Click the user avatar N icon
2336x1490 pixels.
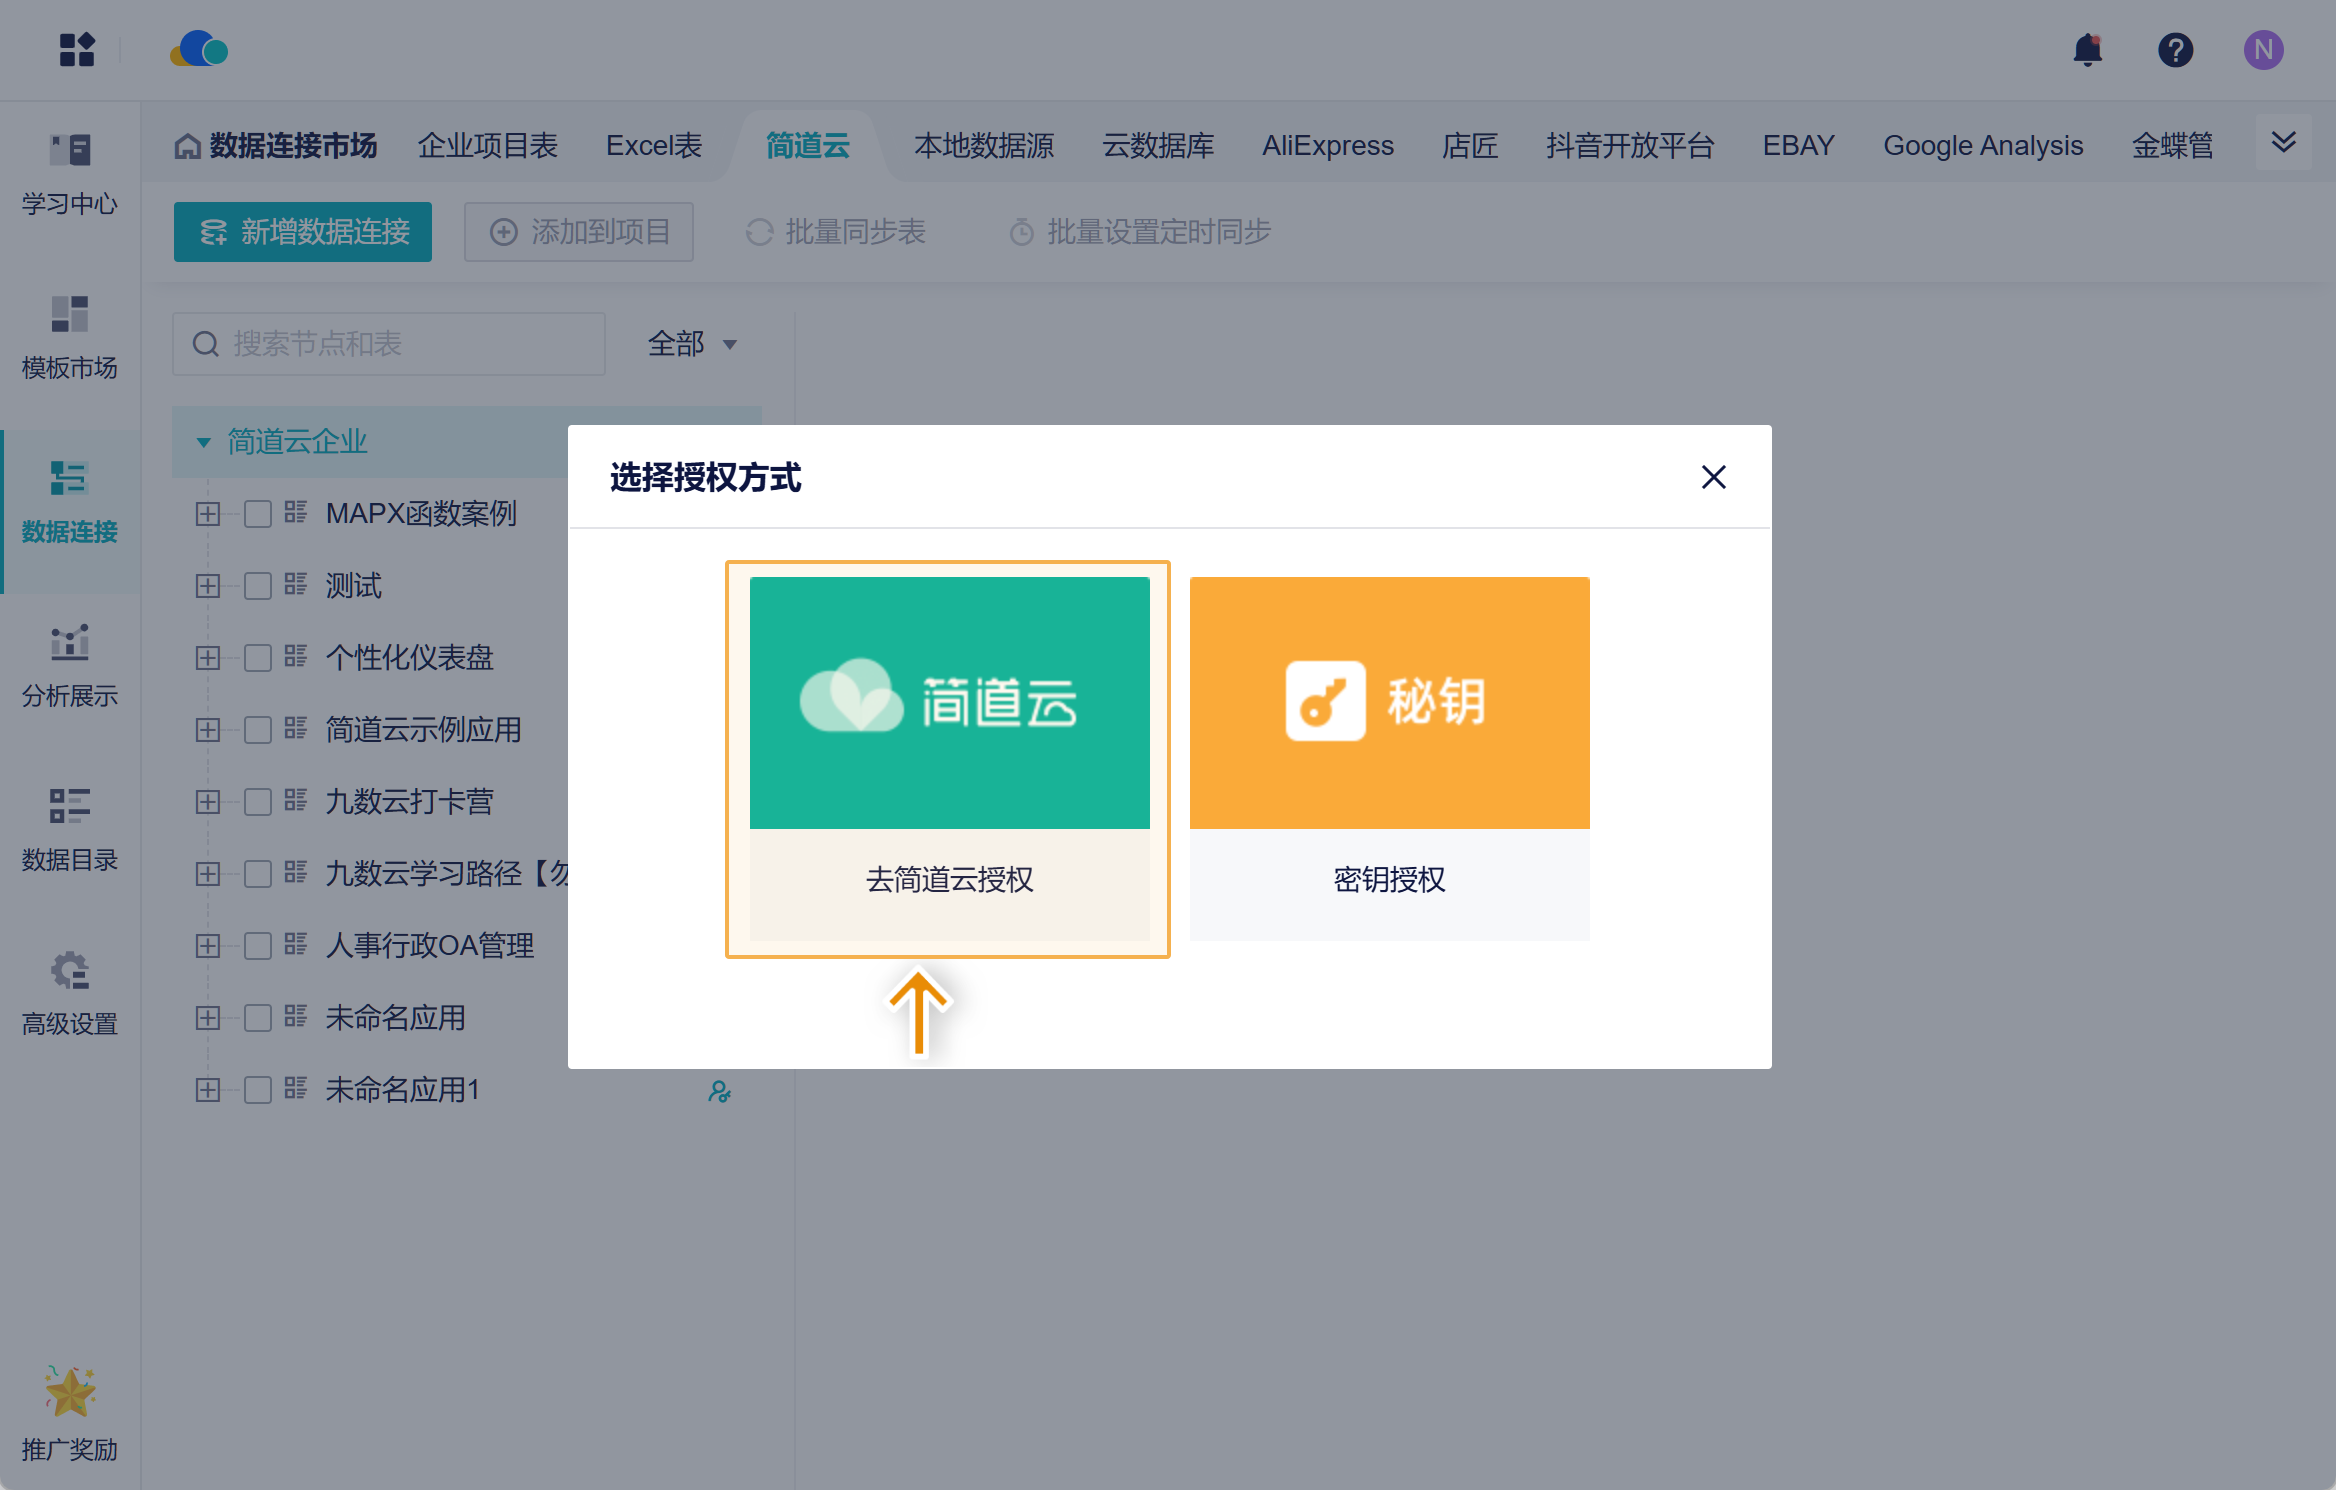pyautogui.click(x=2263, y=50)
